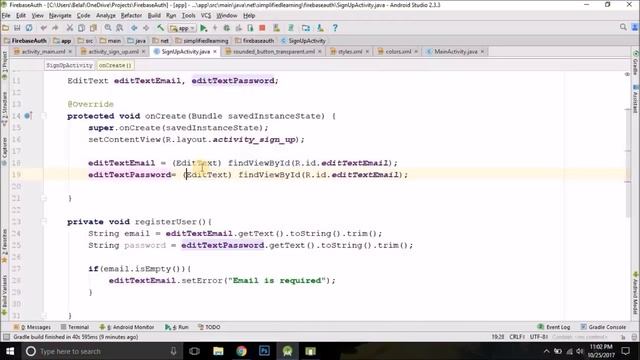Open the Refactor menu

pyautogui.click(x=131, y=16)
